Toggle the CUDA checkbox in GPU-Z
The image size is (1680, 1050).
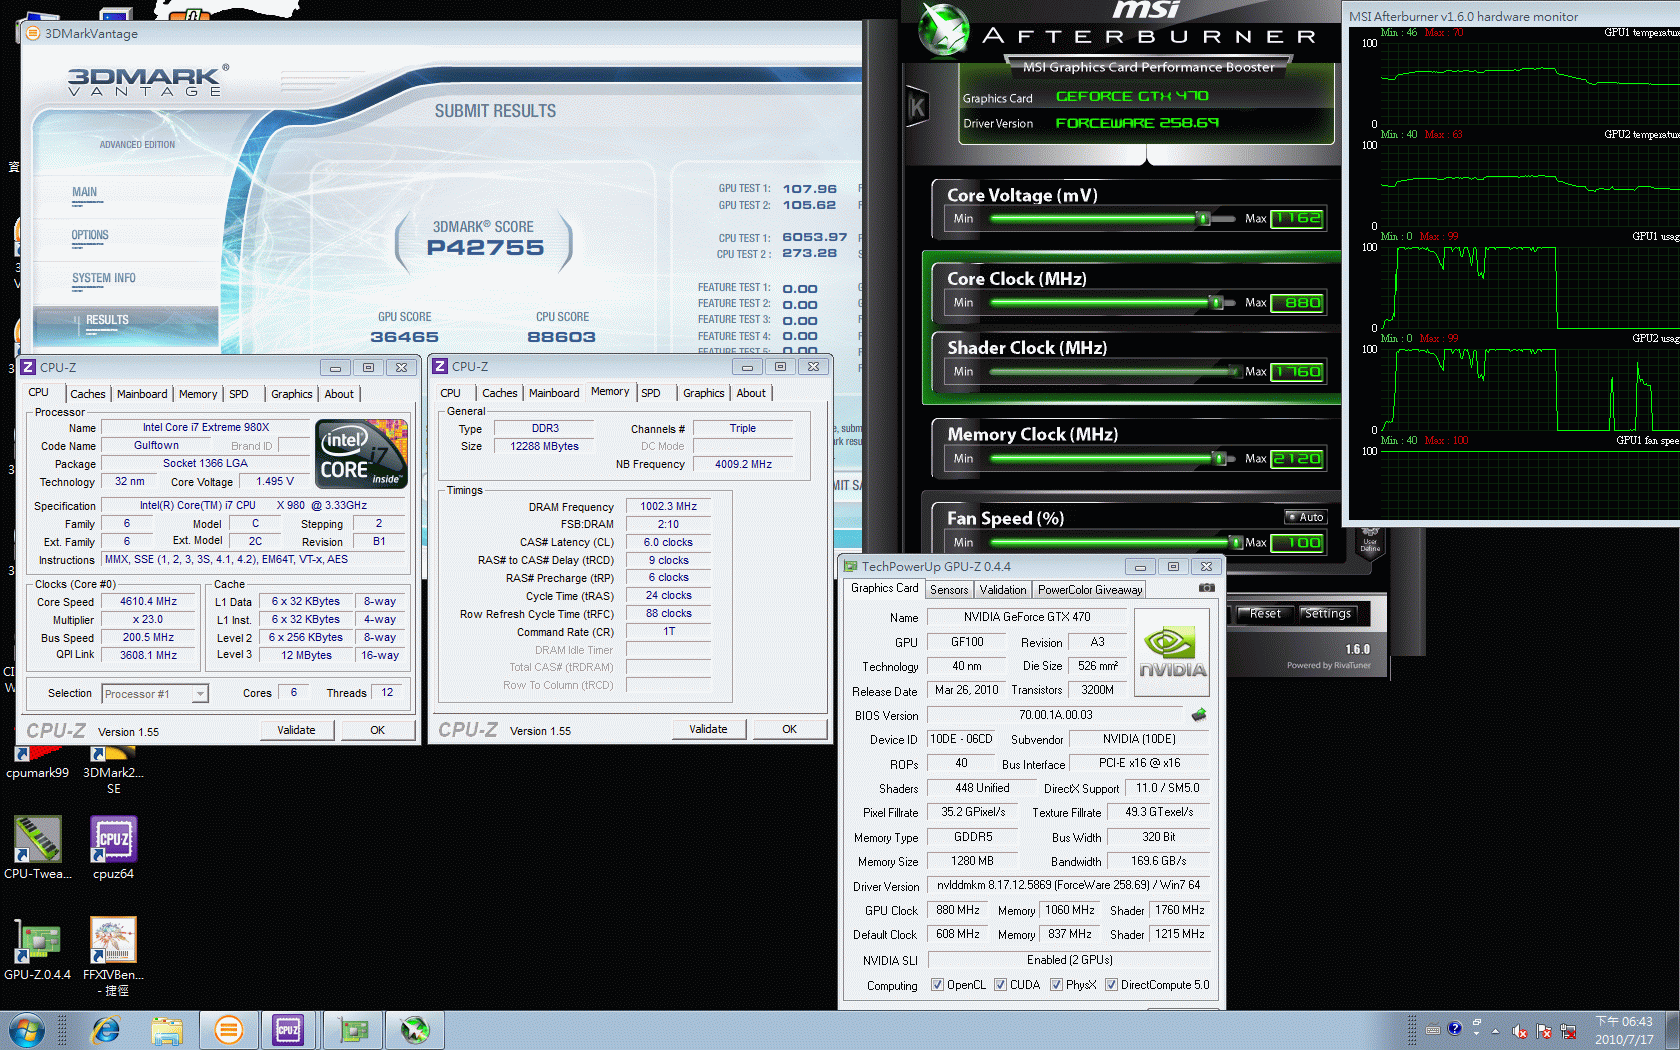1000,985
